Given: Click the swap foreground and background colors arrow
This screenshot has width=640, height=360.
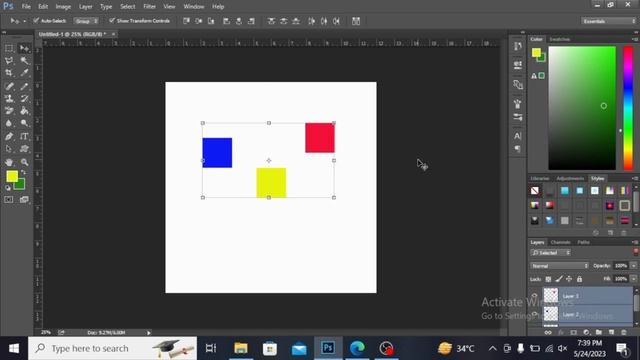Looking at the screenshot, I should coord(23,173).
